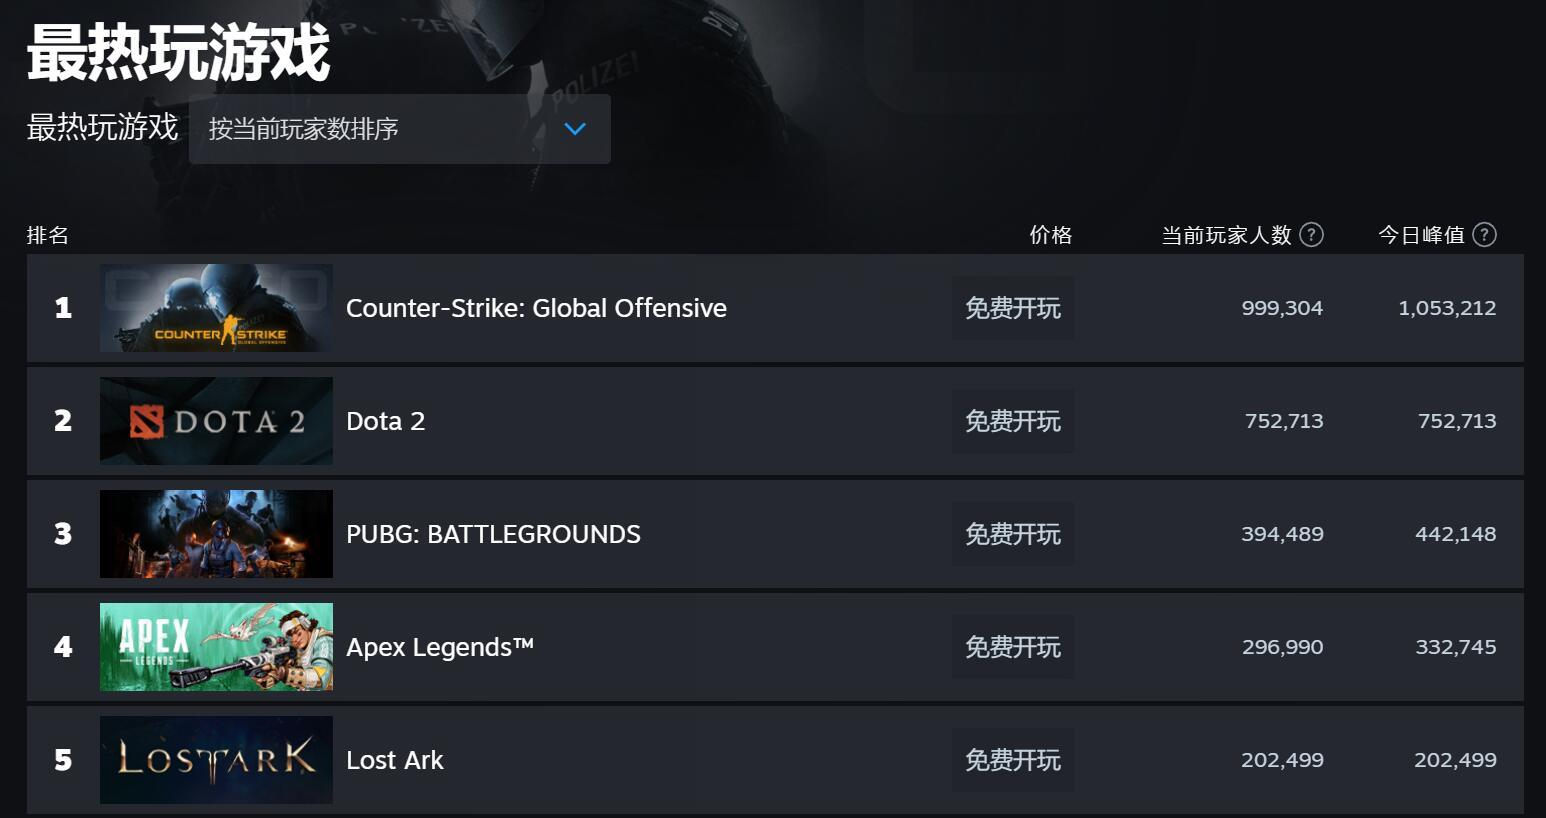This screenshot has height=818, width=1546.
Task: Select 免费开玩 button in Apex Legends row
Action: coord(1012,647)
